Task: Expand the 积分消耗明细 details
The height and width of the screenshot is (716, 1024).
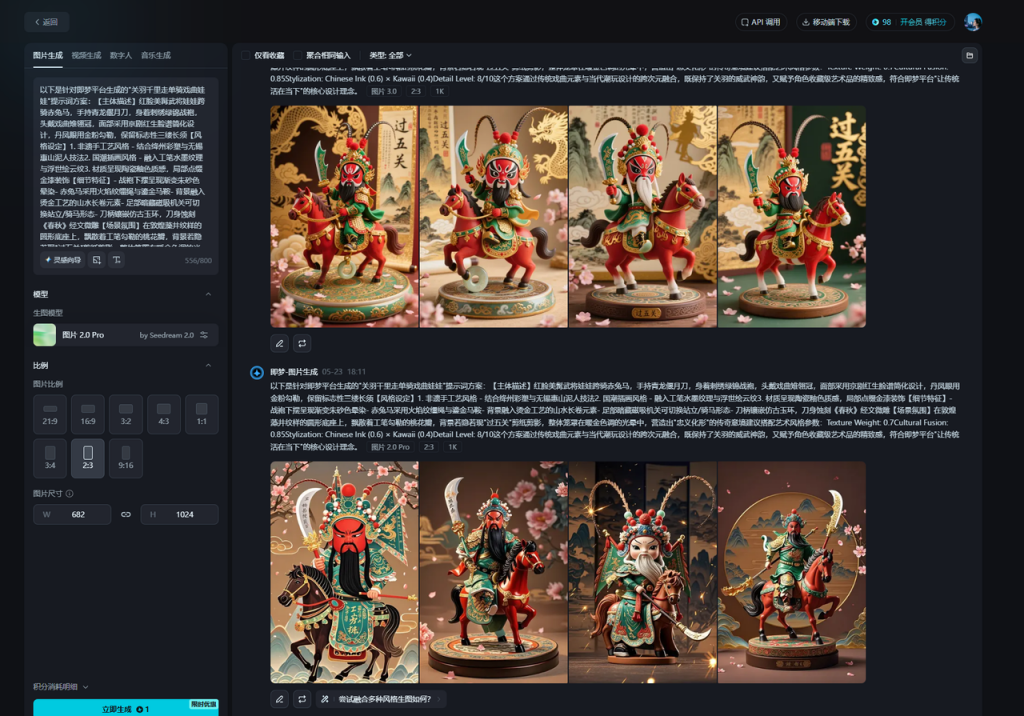Action: 60,687
